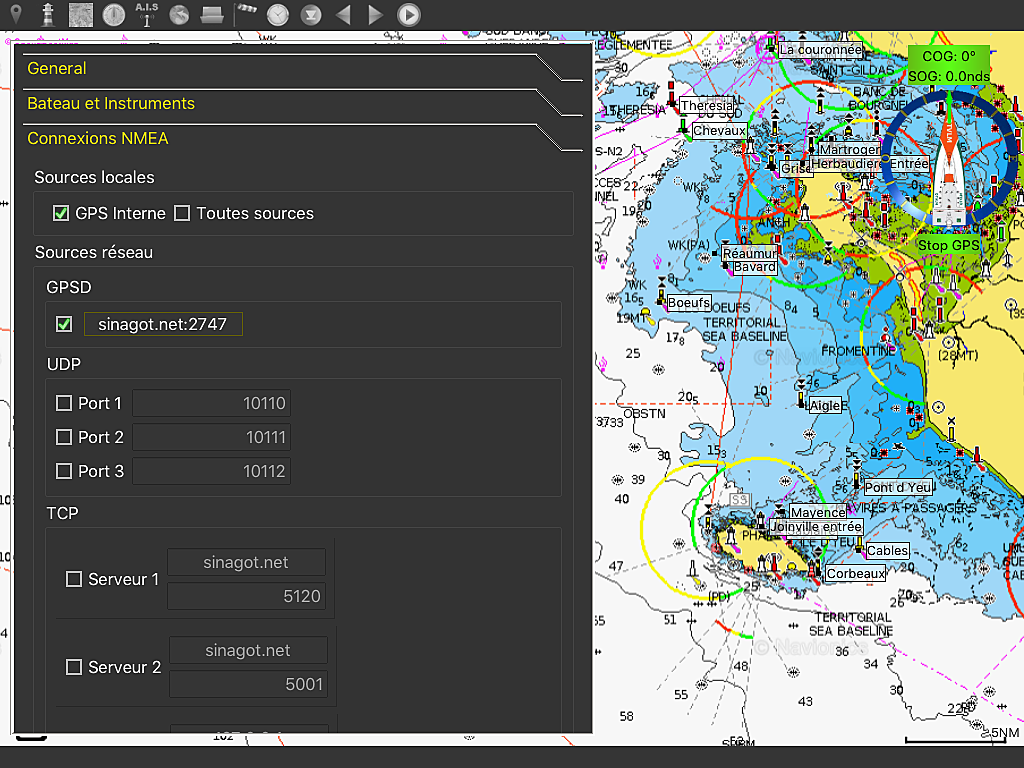This screenshot has width=1024, height=768.
Task: Select the Corbeaux waypoint label
Action: [x=856, y=574]
